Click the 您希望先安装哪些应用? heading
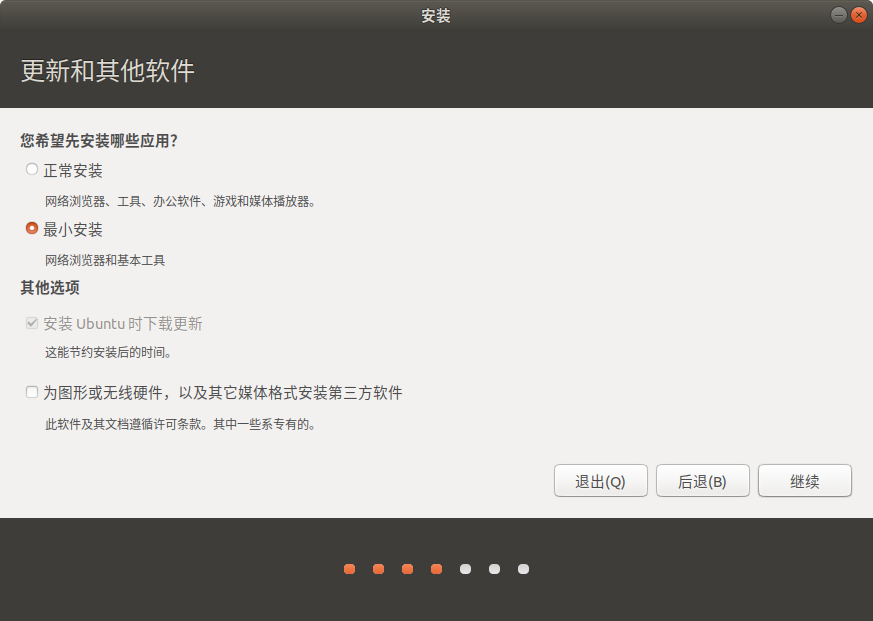This screenshot has width=873, height=621. coord(99,140)
